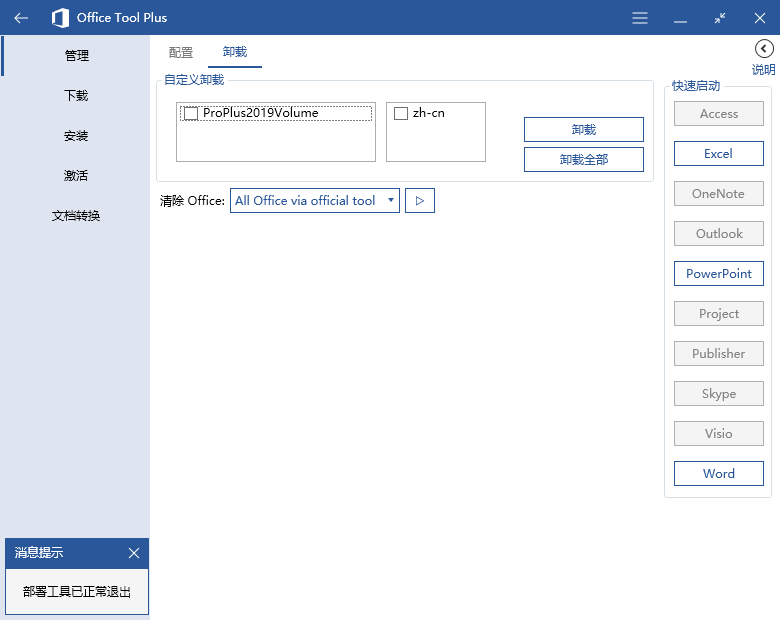Tick the zh-cn language checkbox
Viewport: 780px width, 620px height.
401,113
